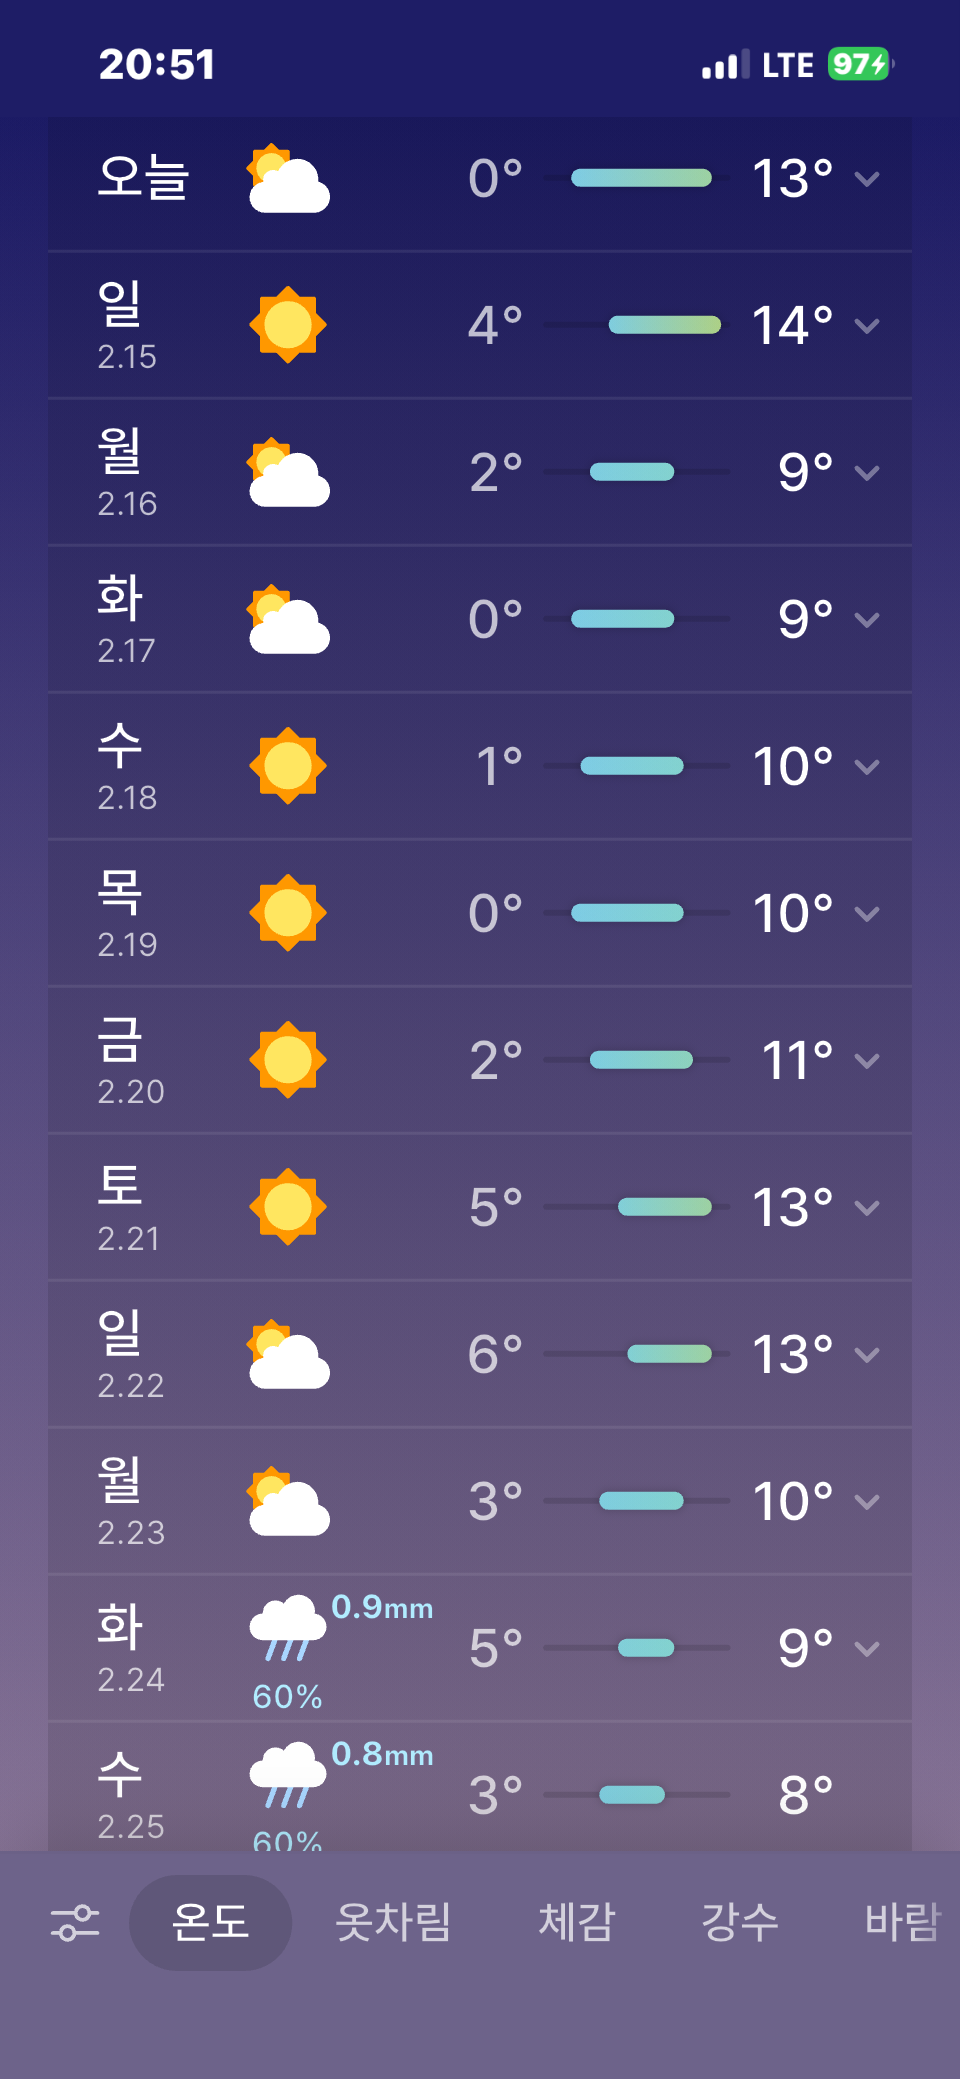The width and height of the screenshot is (960, 2079).
Task: Expand the 일 2.15 forecast chevron
Action: tap(867, 326)
